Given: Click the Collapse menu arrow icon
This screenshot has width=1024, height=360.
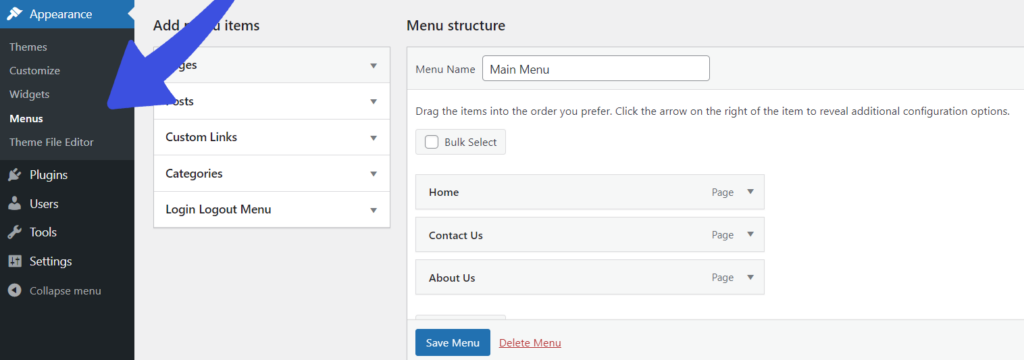Looking at the screenshot, I should tap(14, 291).
